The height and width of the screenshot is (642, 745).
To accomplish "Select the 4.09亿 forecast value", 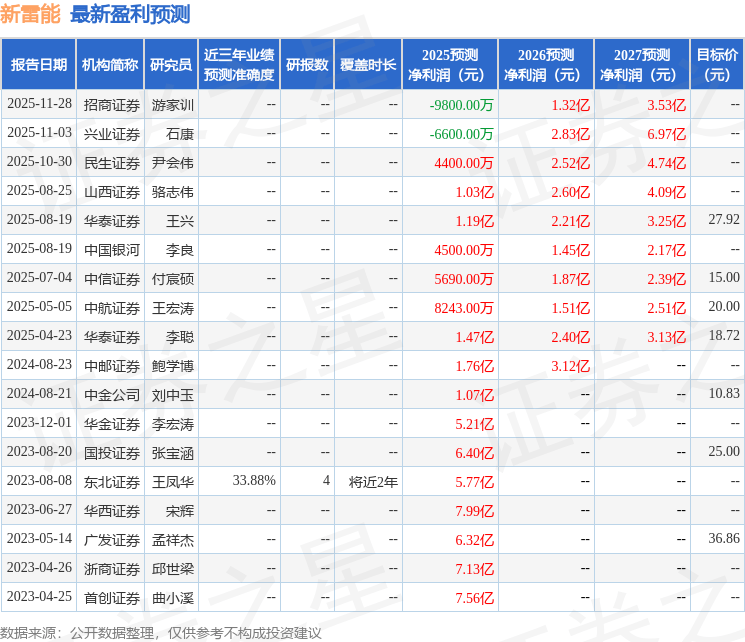I will coord(667,192).
